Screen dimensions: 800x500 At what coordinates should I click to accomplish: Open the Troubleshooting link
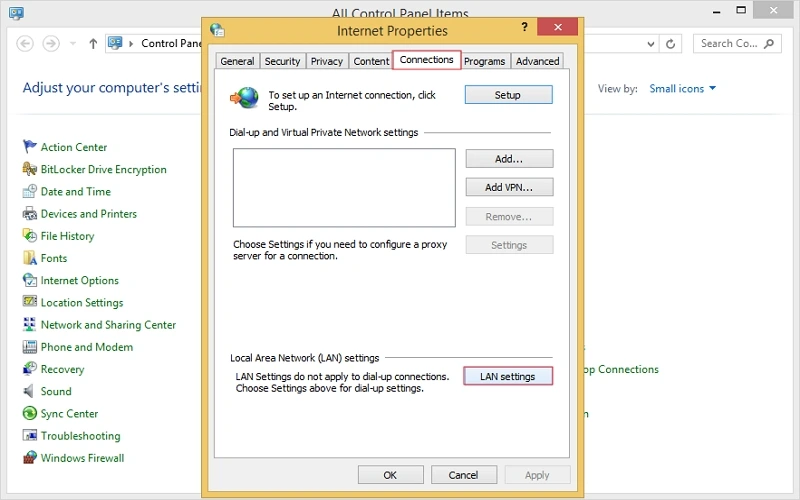click(81, 436)
